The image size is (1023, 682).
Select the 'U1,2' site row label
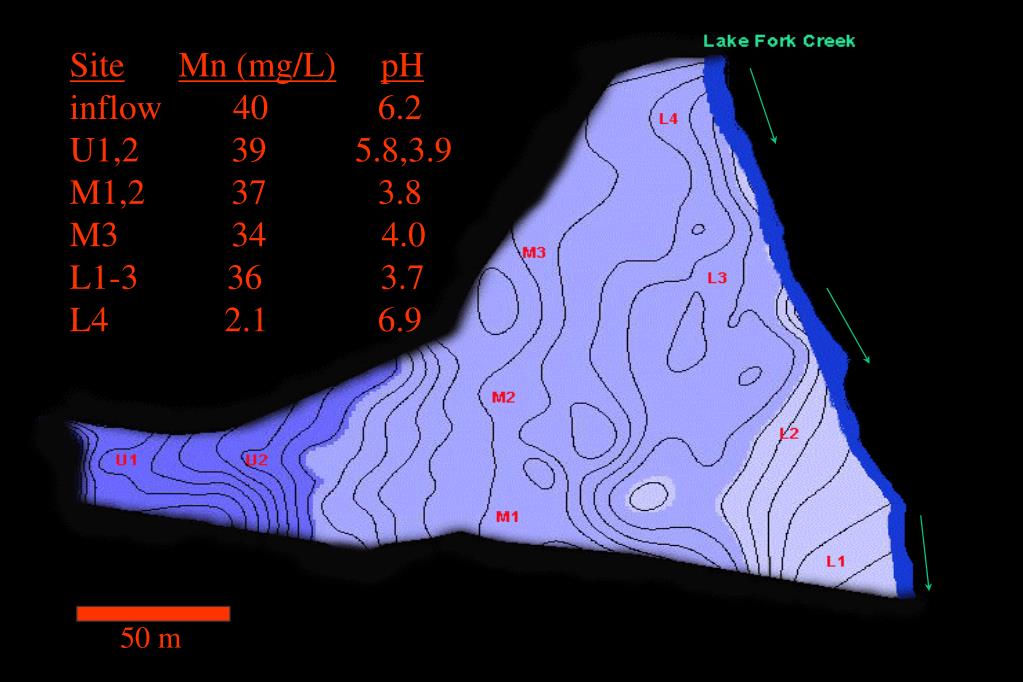(104, 151)
